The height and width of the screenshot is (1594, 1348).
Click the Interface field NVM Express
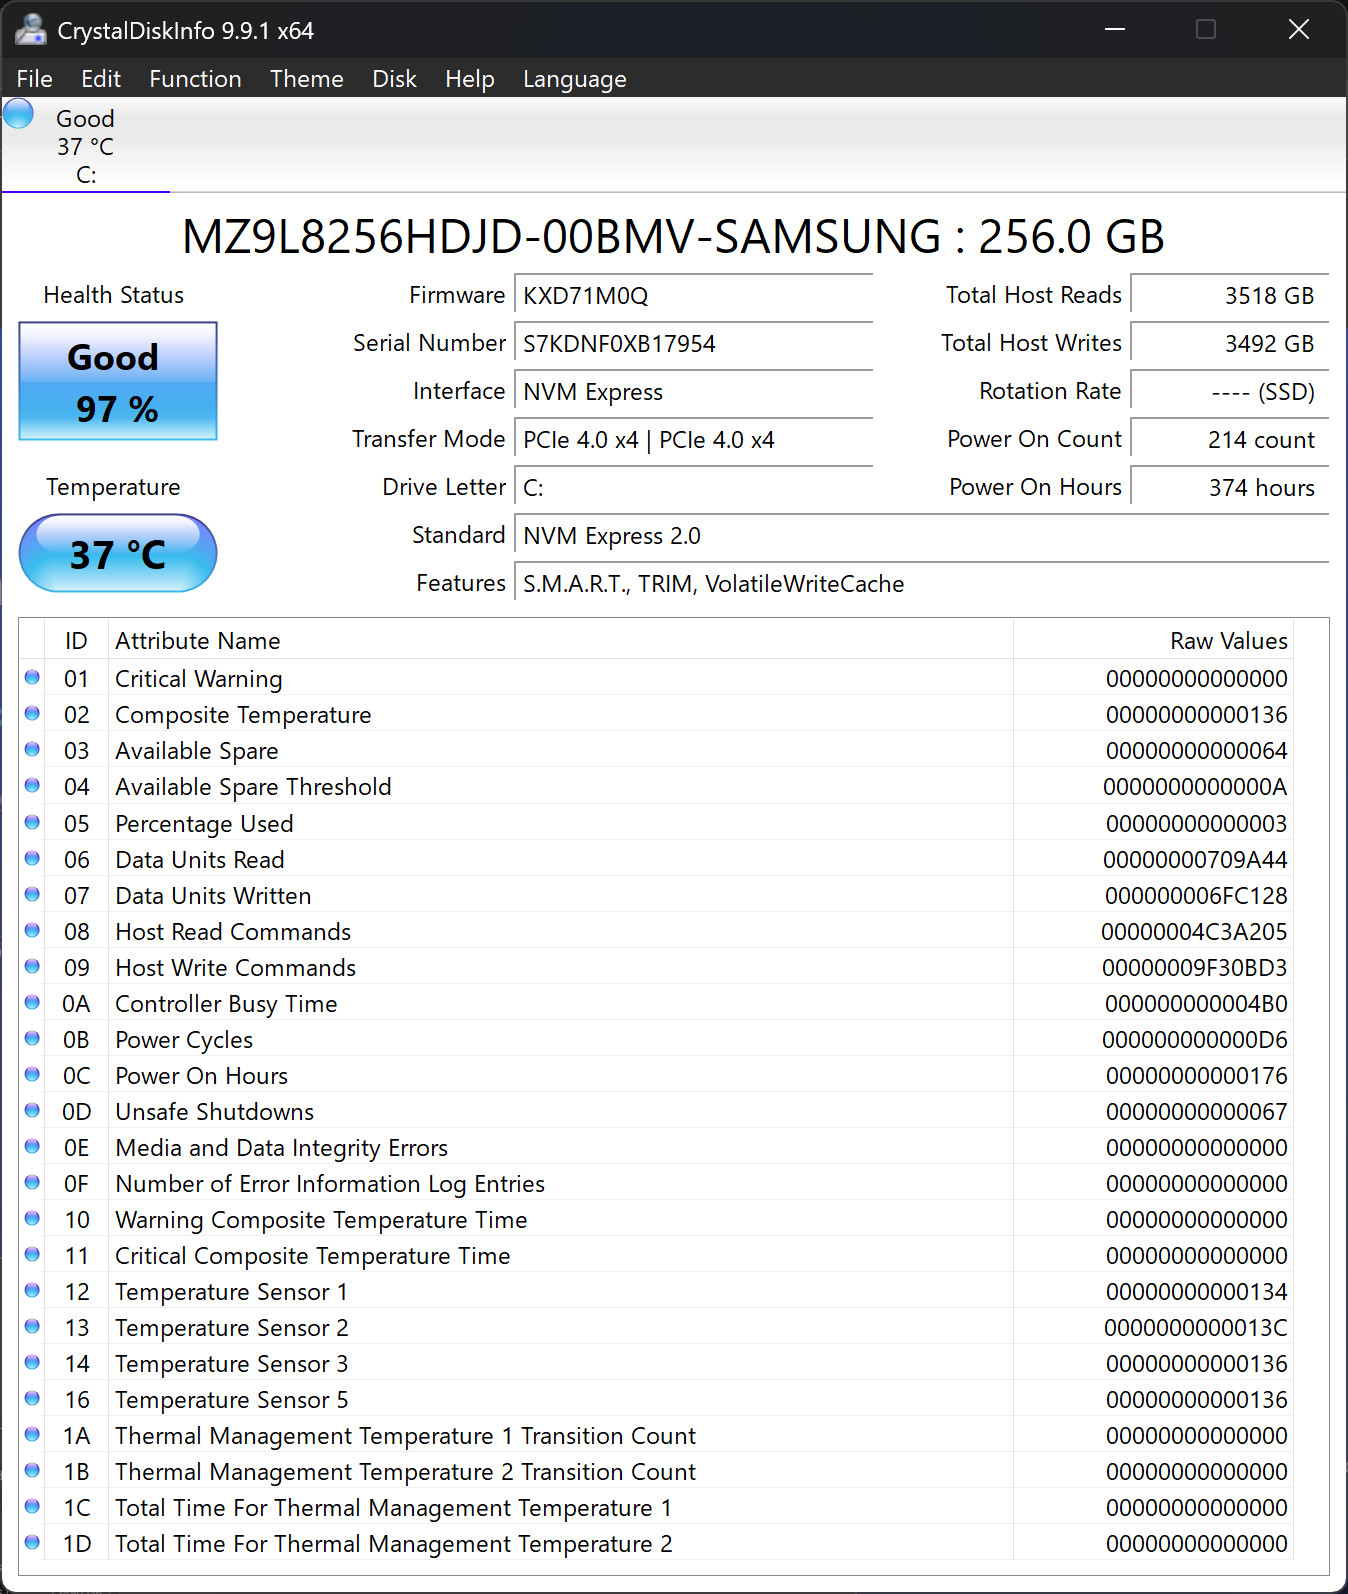coord(693,392)
